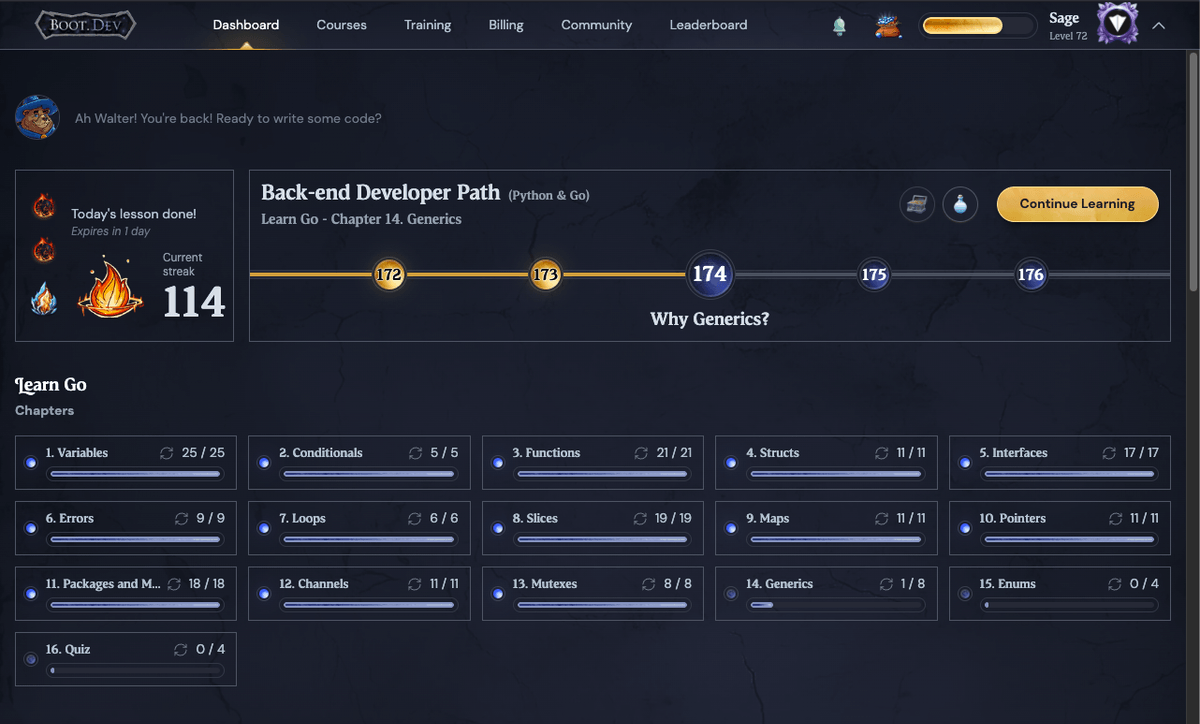The image size is (1200, 724).
Task: Open the notifications bell icon
Action: pyautogui.click(x=839, y=25)
